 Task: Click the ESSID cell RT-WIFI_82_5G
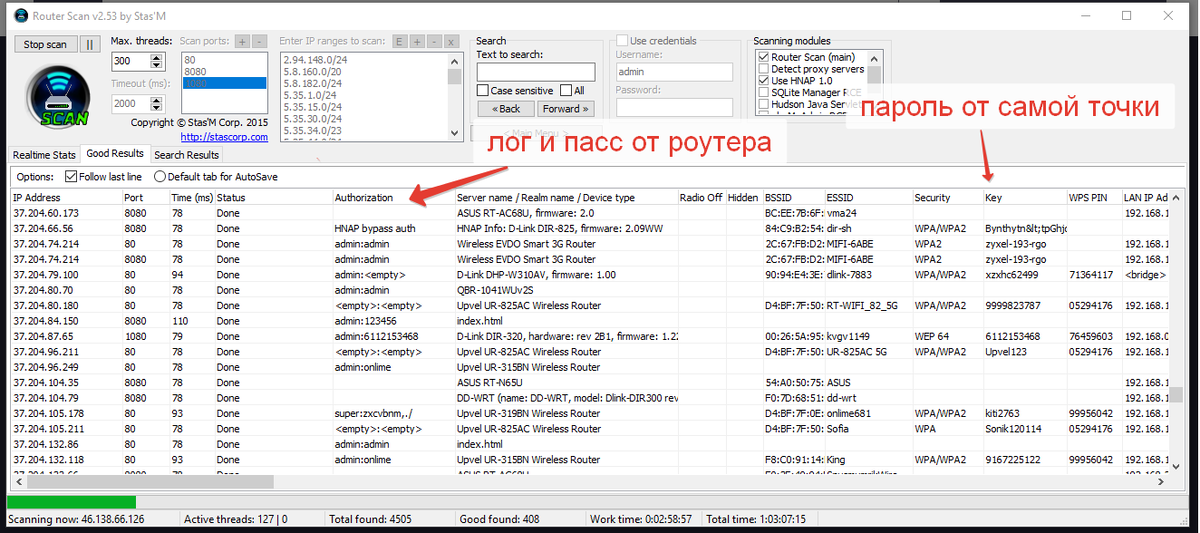[x=866, y=306]
